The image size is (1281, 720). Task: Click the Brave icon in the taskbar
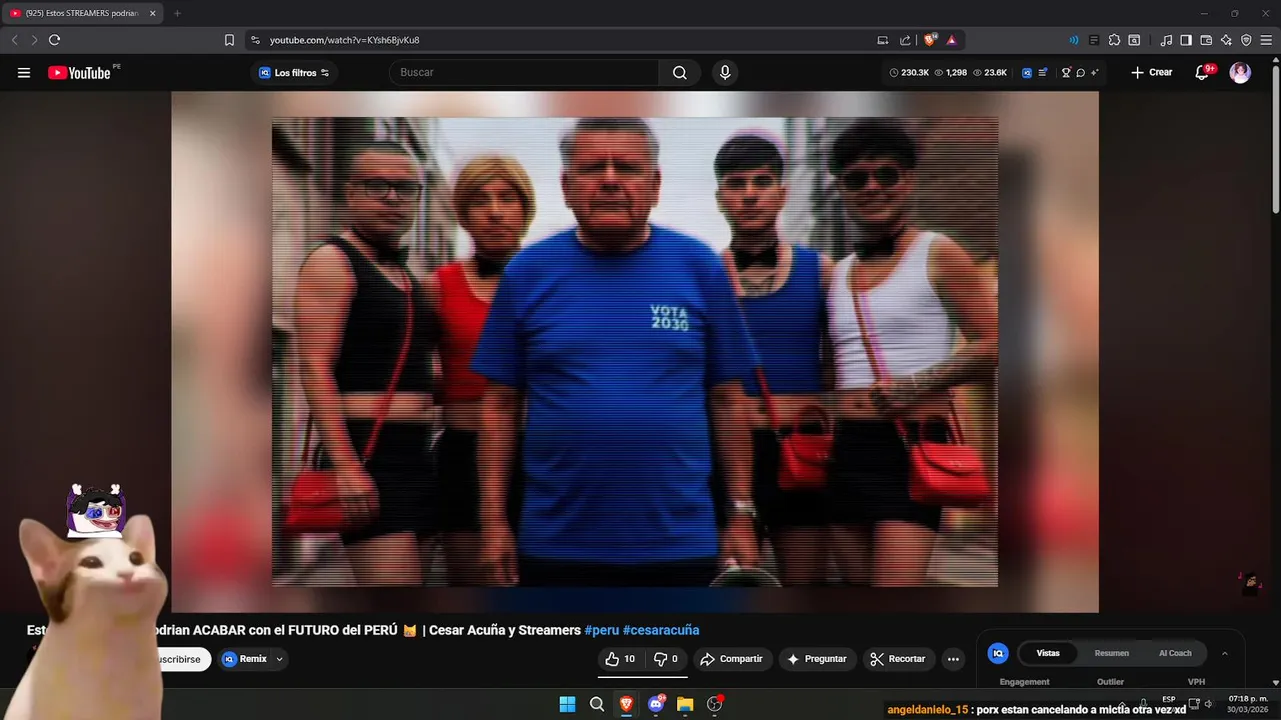tap(626, 704)
